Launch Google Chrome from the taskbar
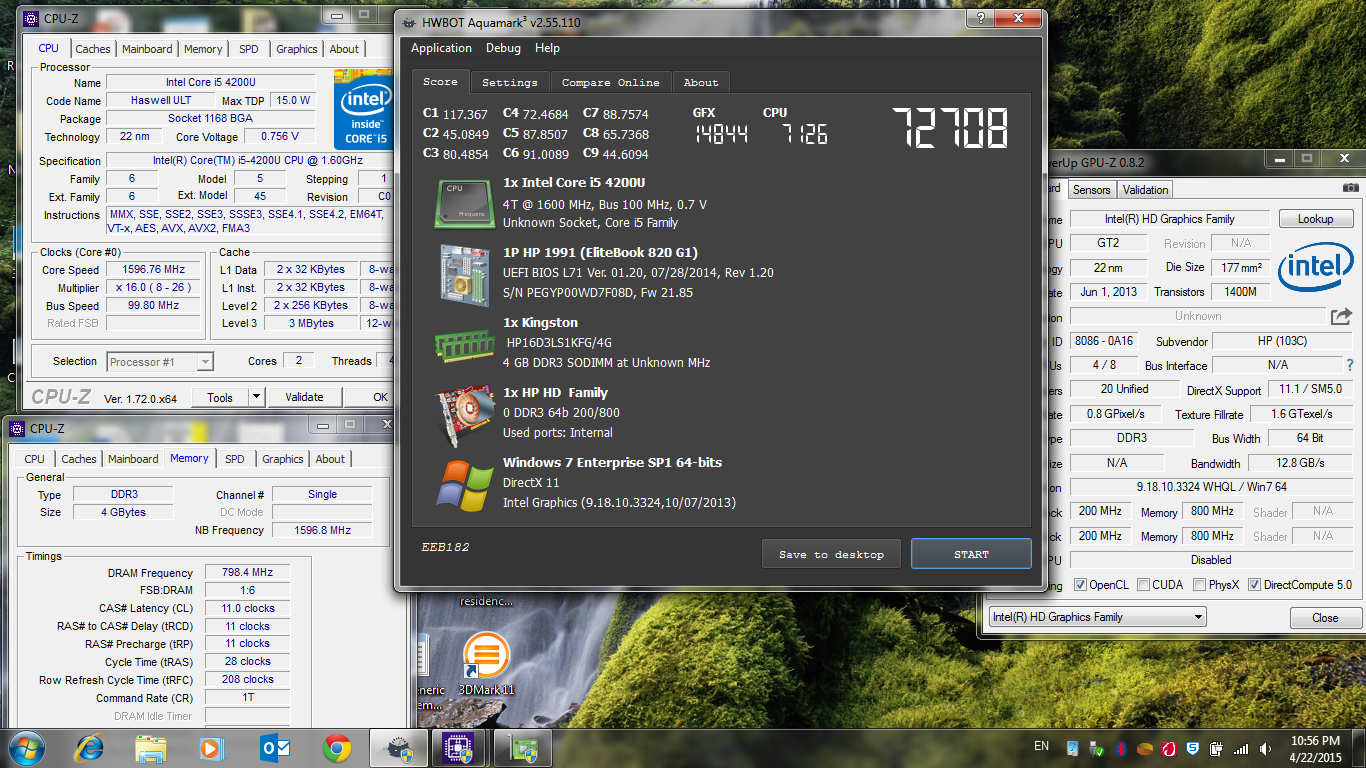The width and height of the screenshot is (1366, 768). (337, 747)
